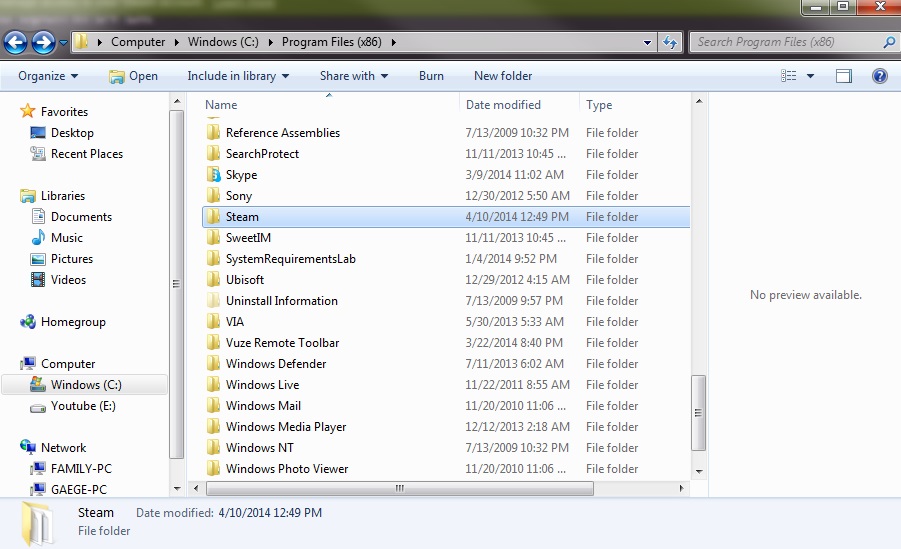This screenshot has height=549, width=901.
Task: Click file list vertical scrollbar down arrow
Action: point(699,471)
